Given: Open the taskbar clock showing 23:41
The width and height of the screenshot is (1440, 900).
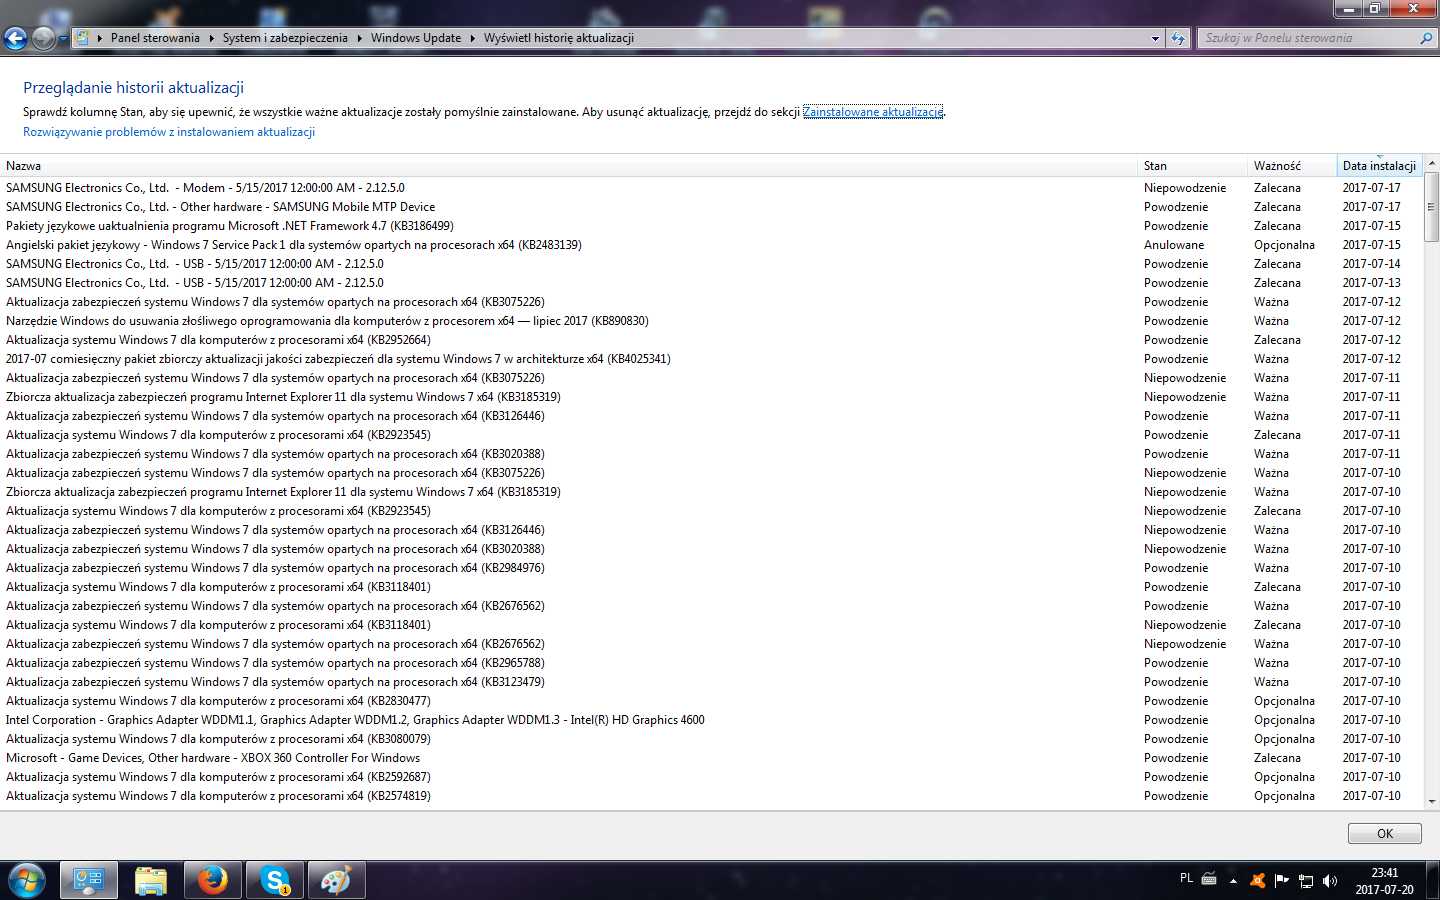Looking at the screenshot, I should [x=1385, y=881].
